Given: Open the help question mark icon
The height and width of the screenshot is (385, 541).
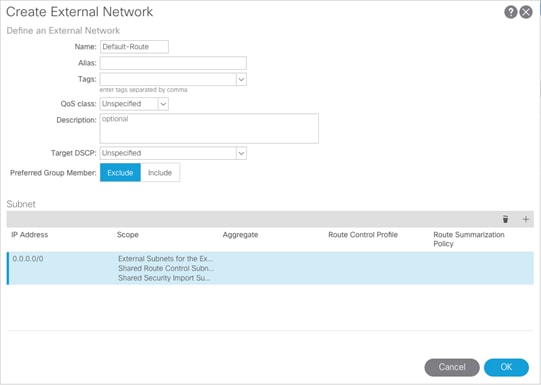Looking at the screenshot, I should (x=510, y=12).
